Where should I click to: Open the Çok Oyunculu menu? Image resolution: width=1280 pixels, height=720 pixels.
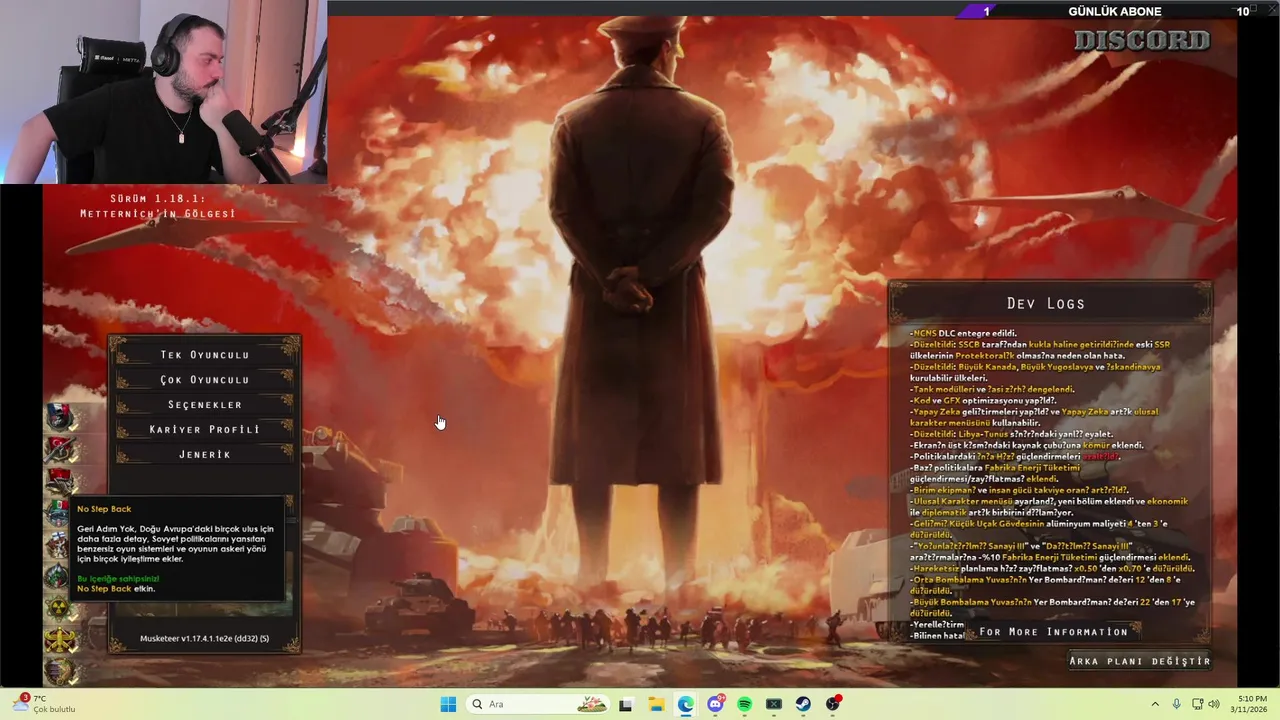(x=205, y=380)
